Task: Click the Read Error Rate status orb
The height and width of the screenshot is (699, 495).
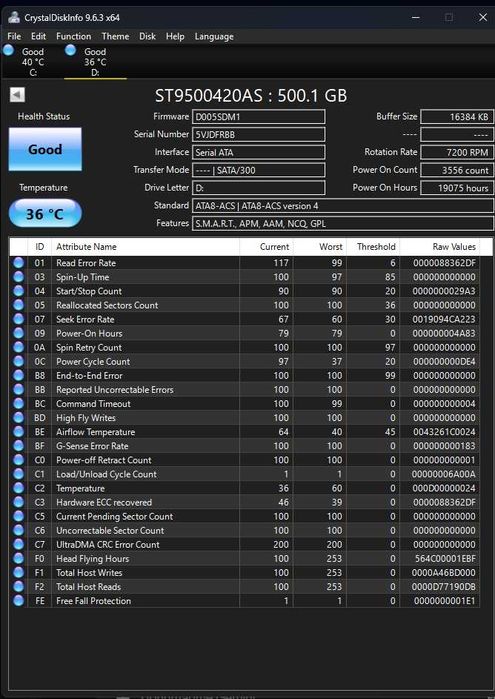Action: (18, 263)
